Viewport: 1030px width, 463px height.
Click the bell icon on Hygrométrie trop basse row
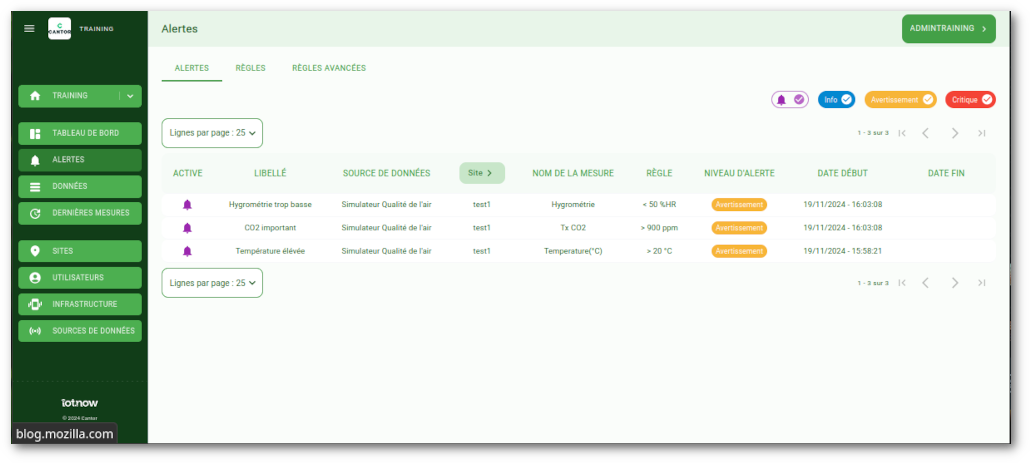pyautogui.click(x=187, y=204)
